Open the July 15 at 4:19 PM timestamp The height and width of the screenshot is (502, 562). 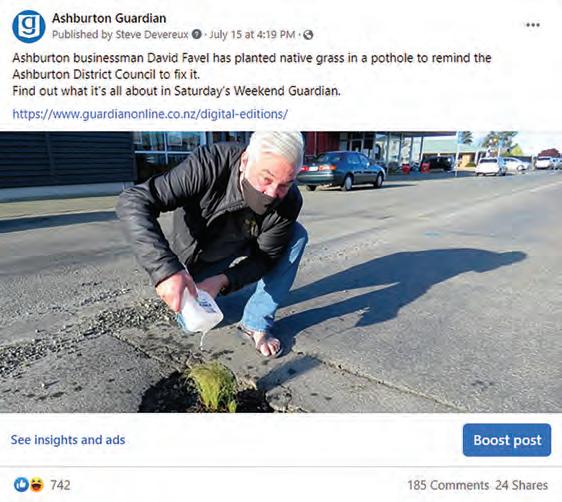[252, 34]
